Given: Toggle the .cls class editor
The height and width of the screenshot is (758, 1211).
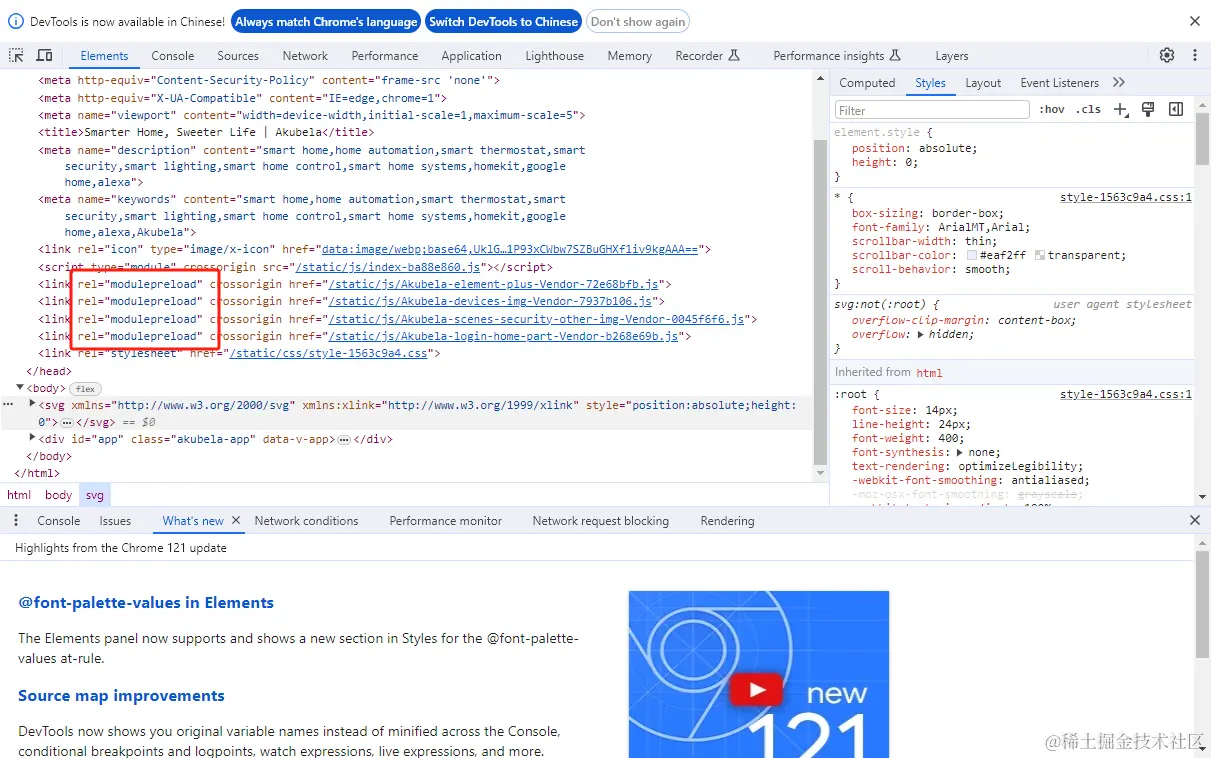Looking at the screenshot, I should 1088,110.
